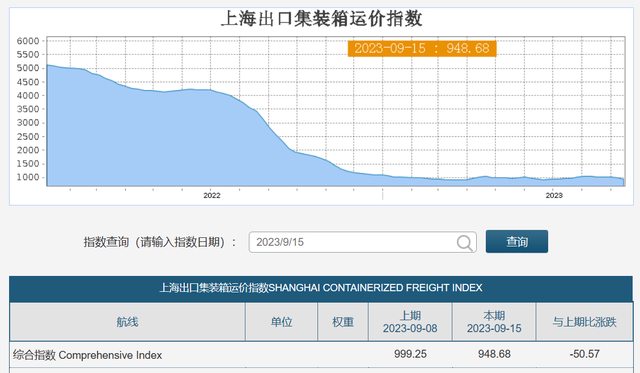
Task: Click the chart title 上海出口集装箱运价指数
Action: (x=321, y=19)
